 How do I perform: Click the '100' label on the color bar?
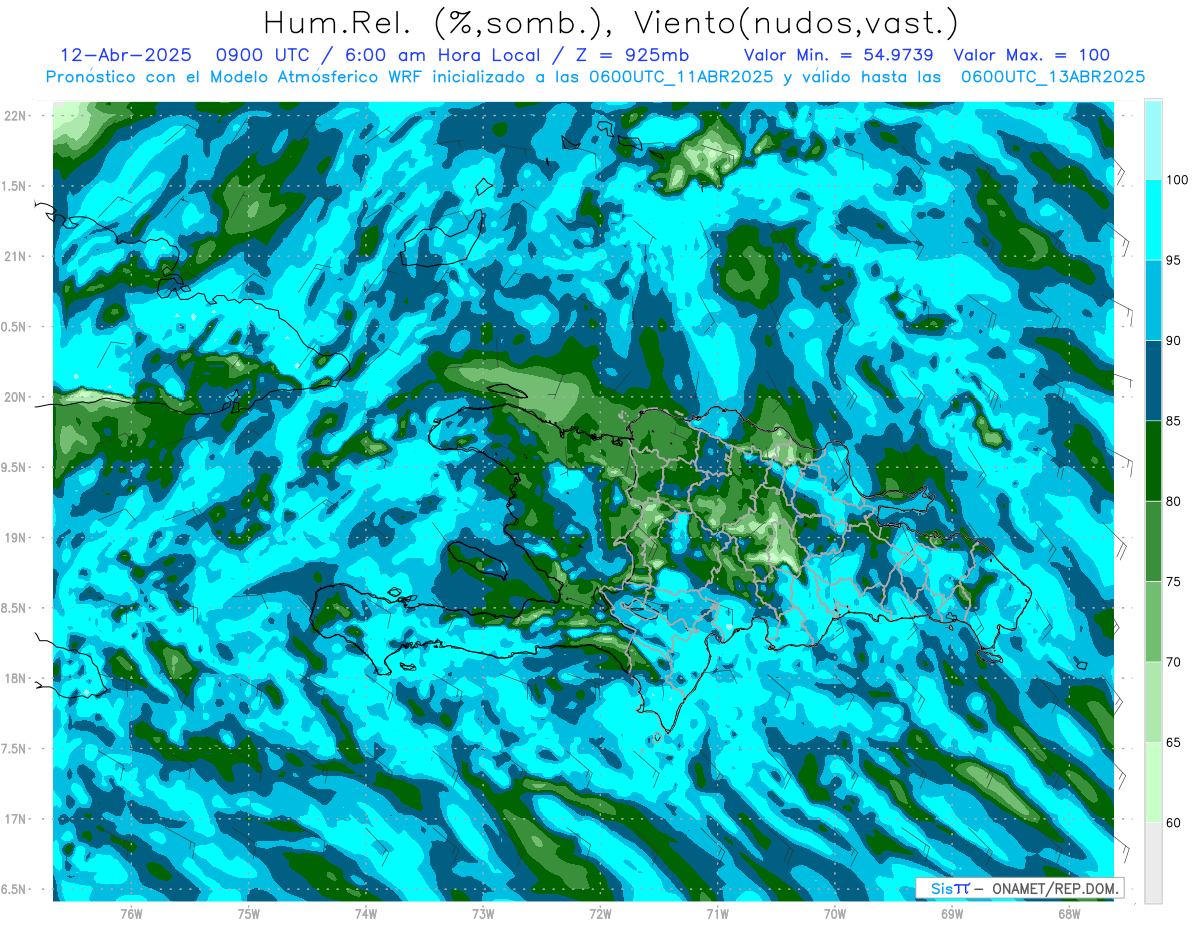click(1178, 180)
